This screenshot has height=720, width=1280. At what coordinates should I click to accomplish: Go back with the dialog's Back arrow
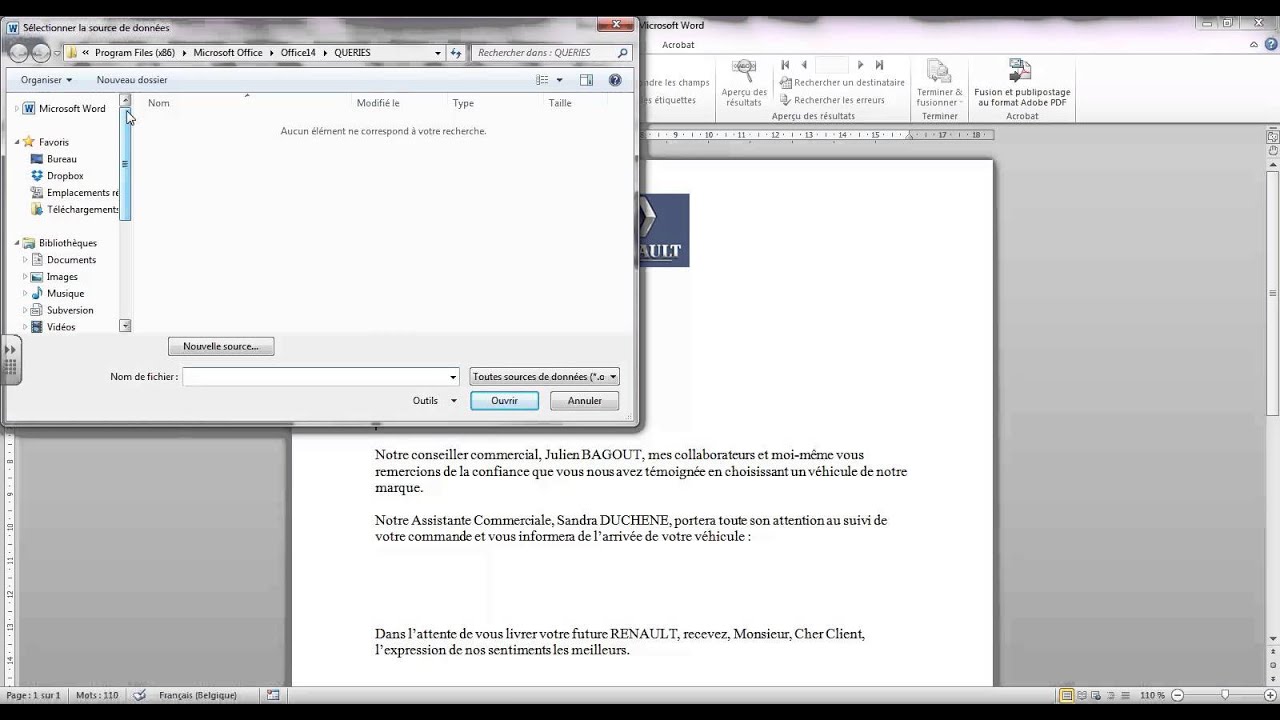pos(18,53)
